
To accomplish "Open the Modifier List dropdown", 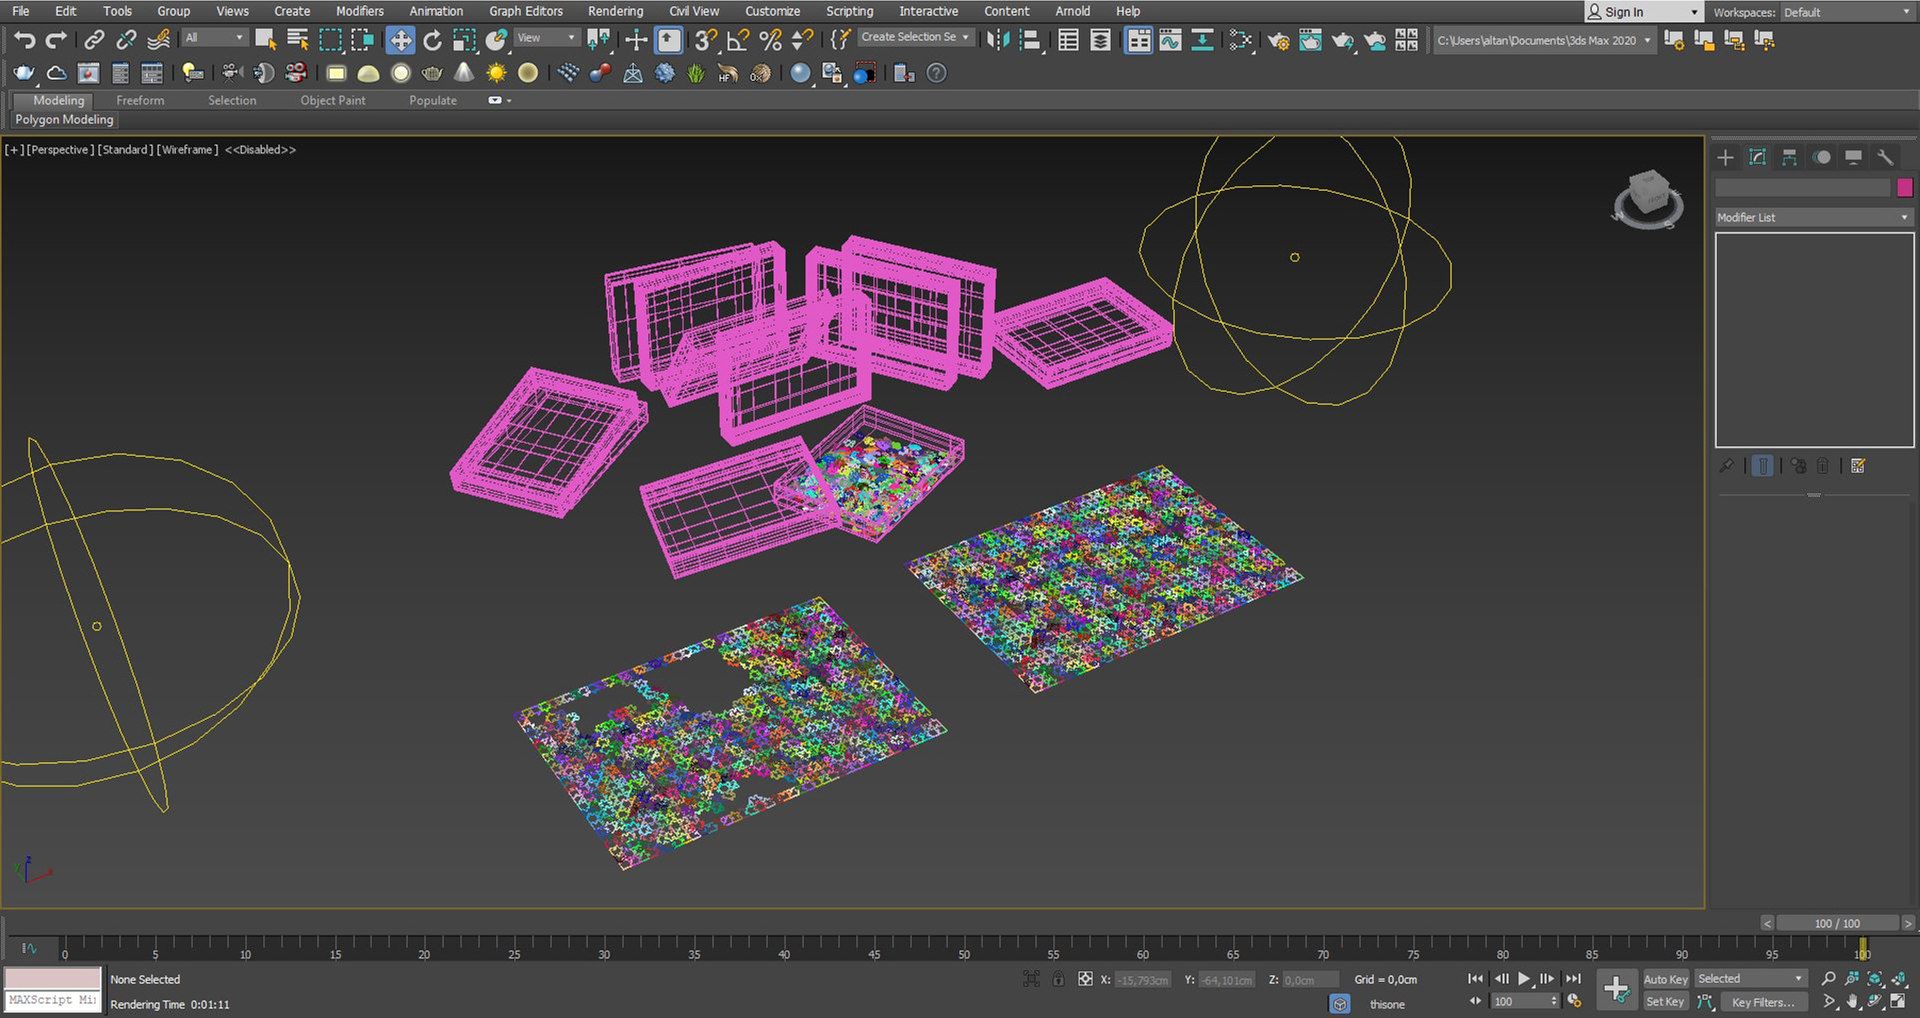I will (1812, 217).
